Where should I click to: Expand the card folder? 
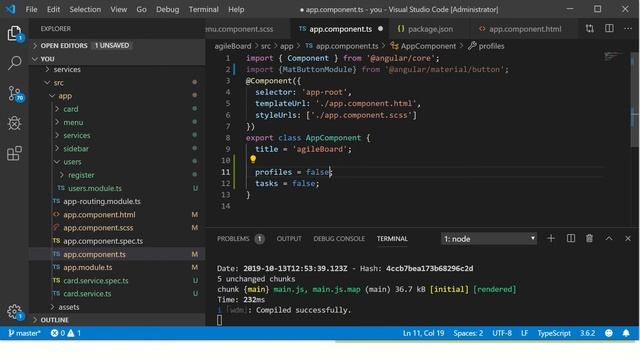(70, 109)
